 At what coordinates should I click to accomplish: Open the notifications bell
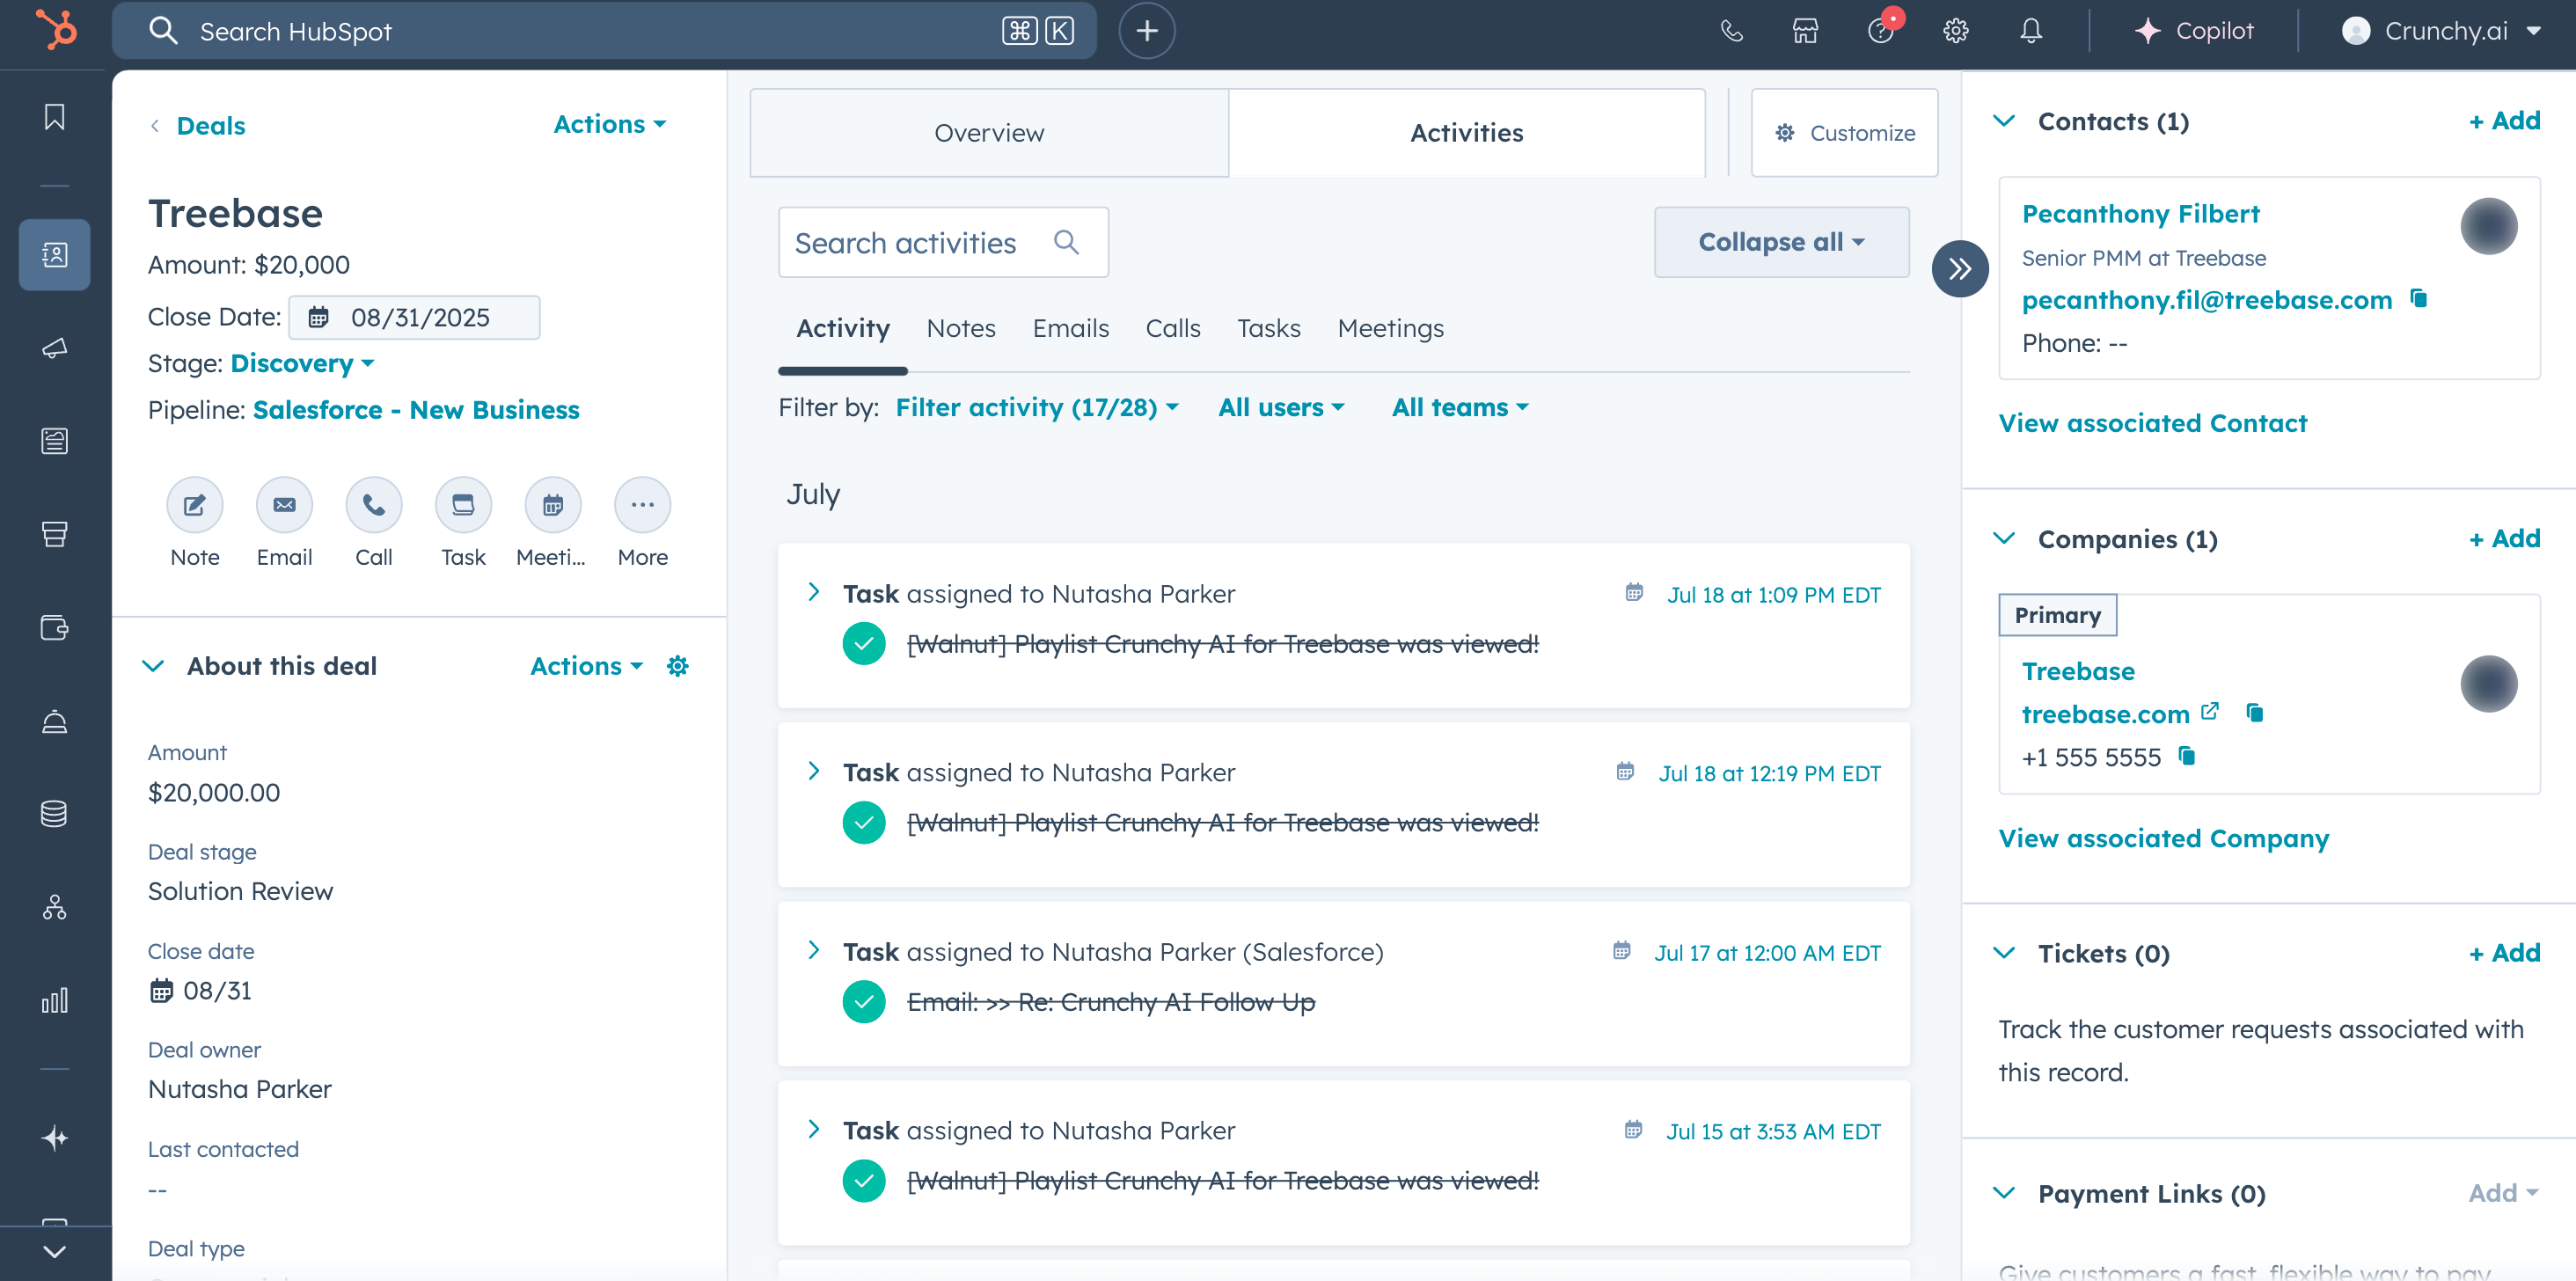pos(2031,31)
